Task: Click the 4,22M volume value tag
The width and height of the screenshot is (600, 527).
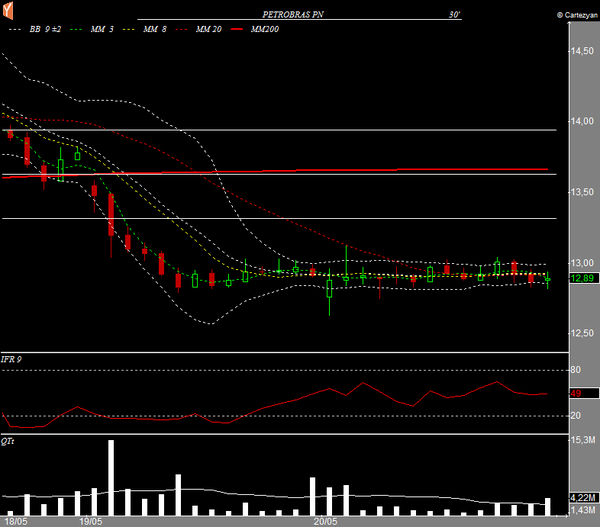Action: [583, 497]
